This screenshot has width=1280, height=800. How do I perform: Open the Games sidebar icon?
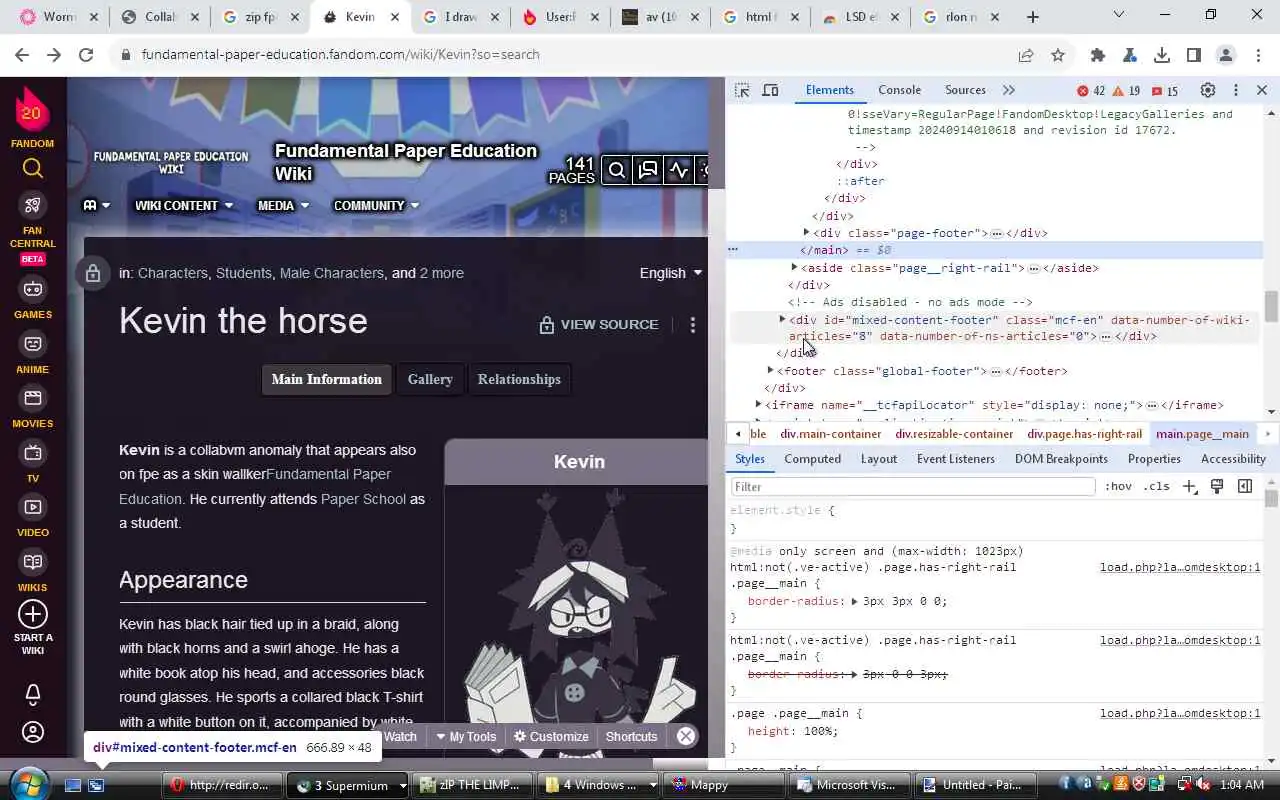(33, 289)
